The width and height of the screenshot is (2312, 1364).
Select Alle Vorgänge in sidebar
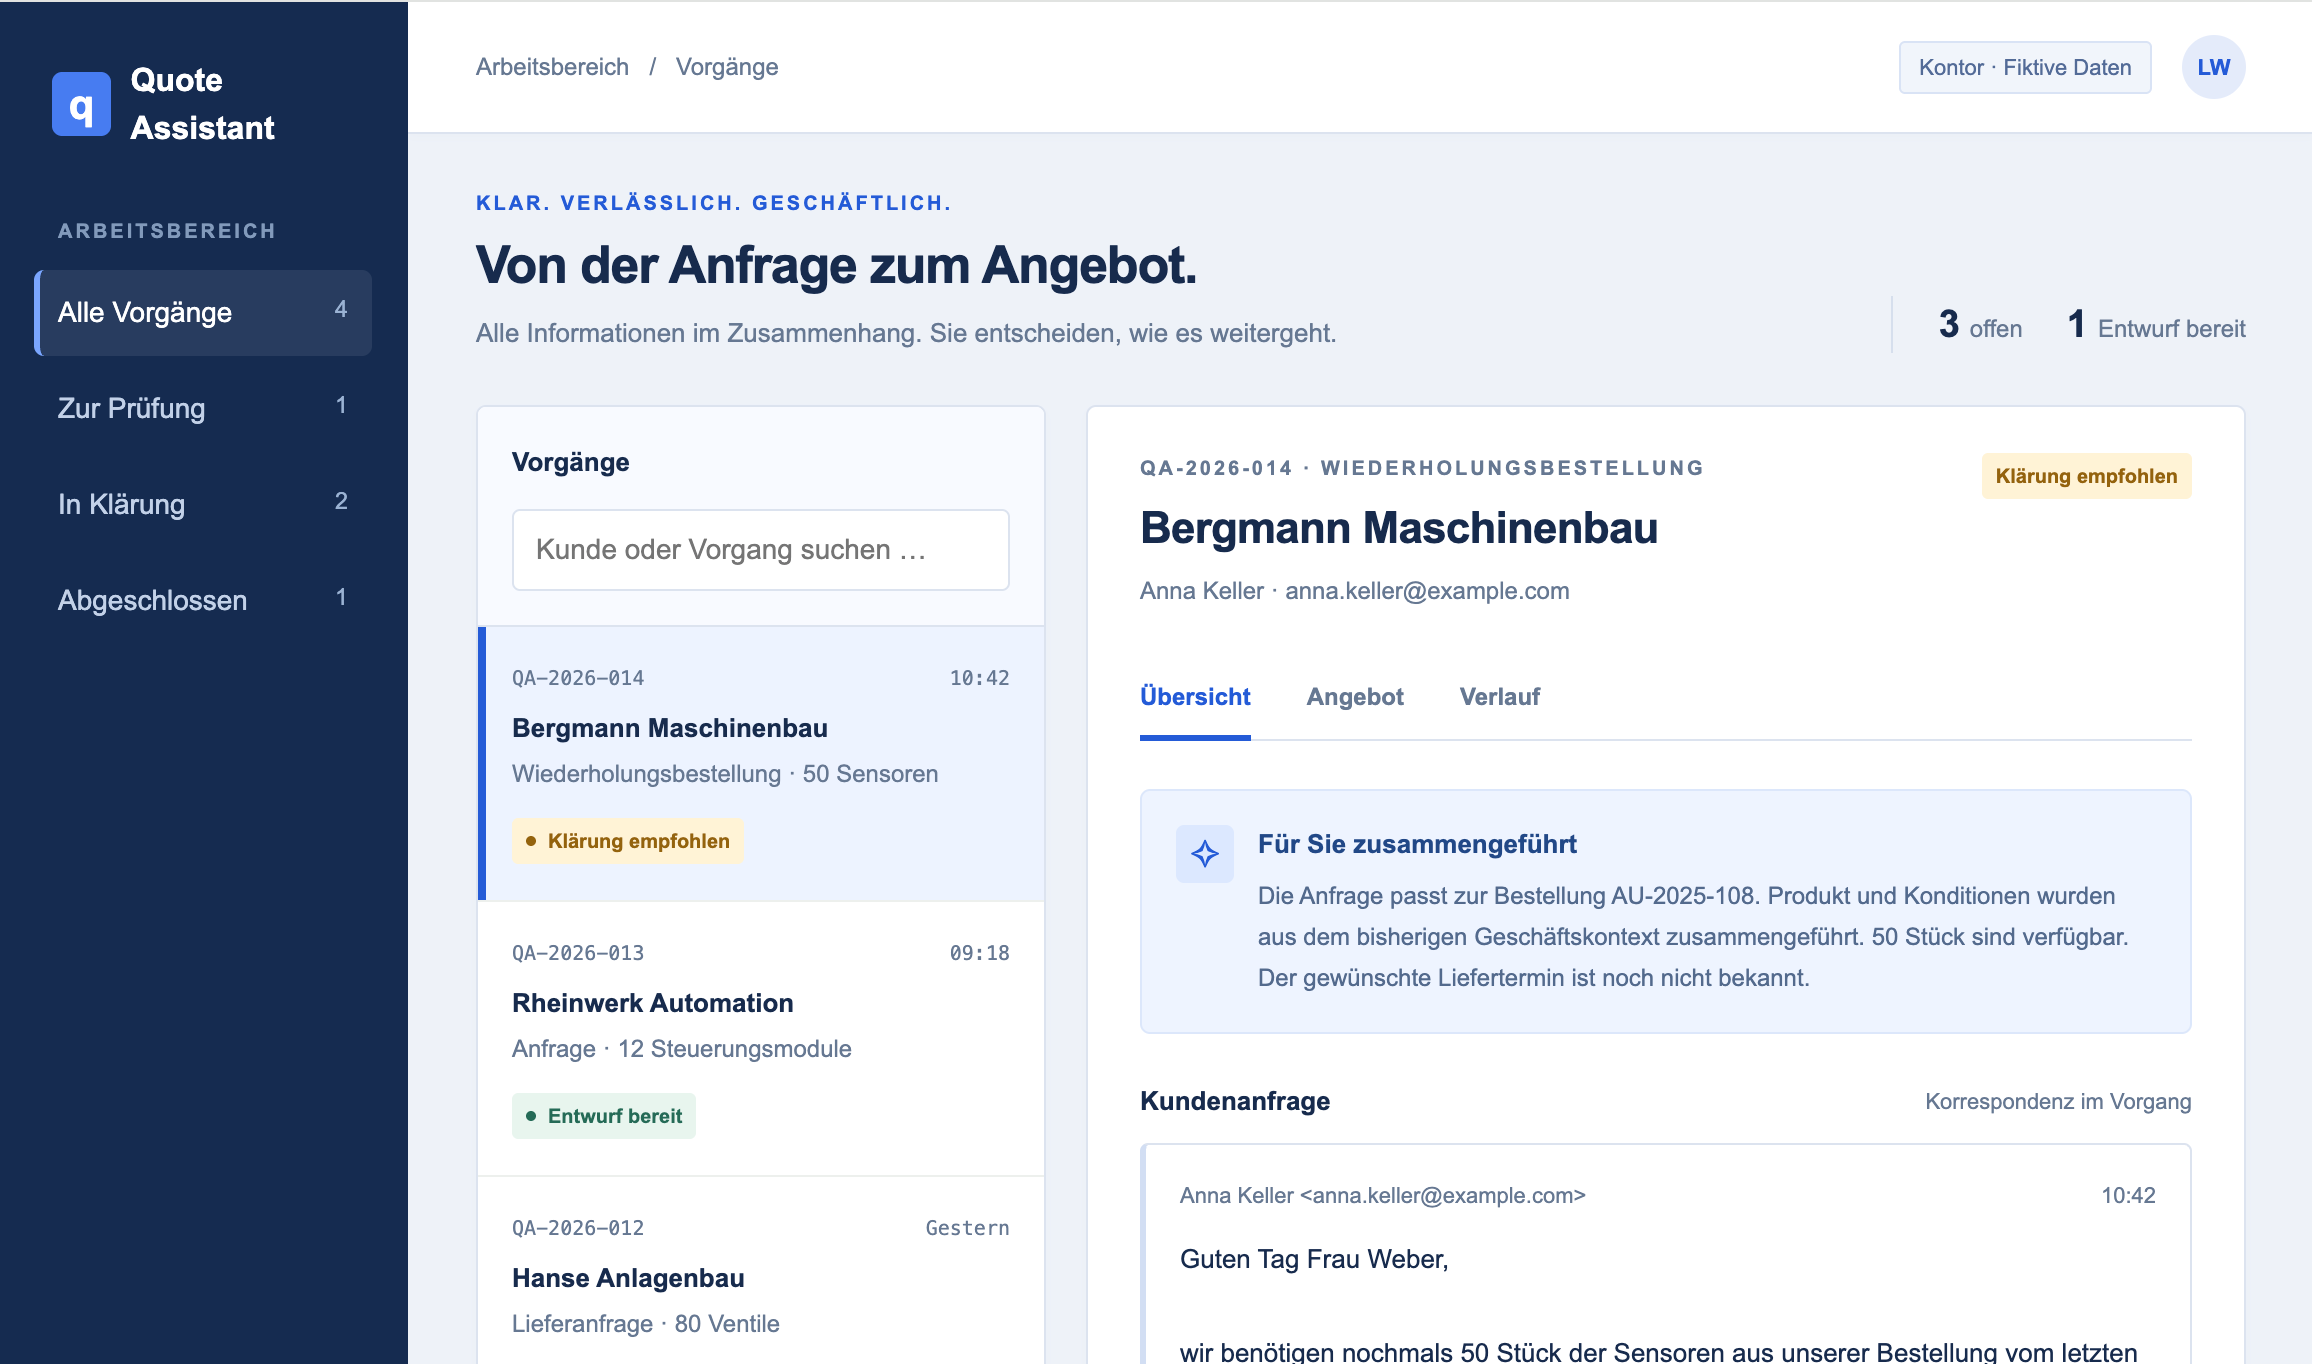coord(203,312)
